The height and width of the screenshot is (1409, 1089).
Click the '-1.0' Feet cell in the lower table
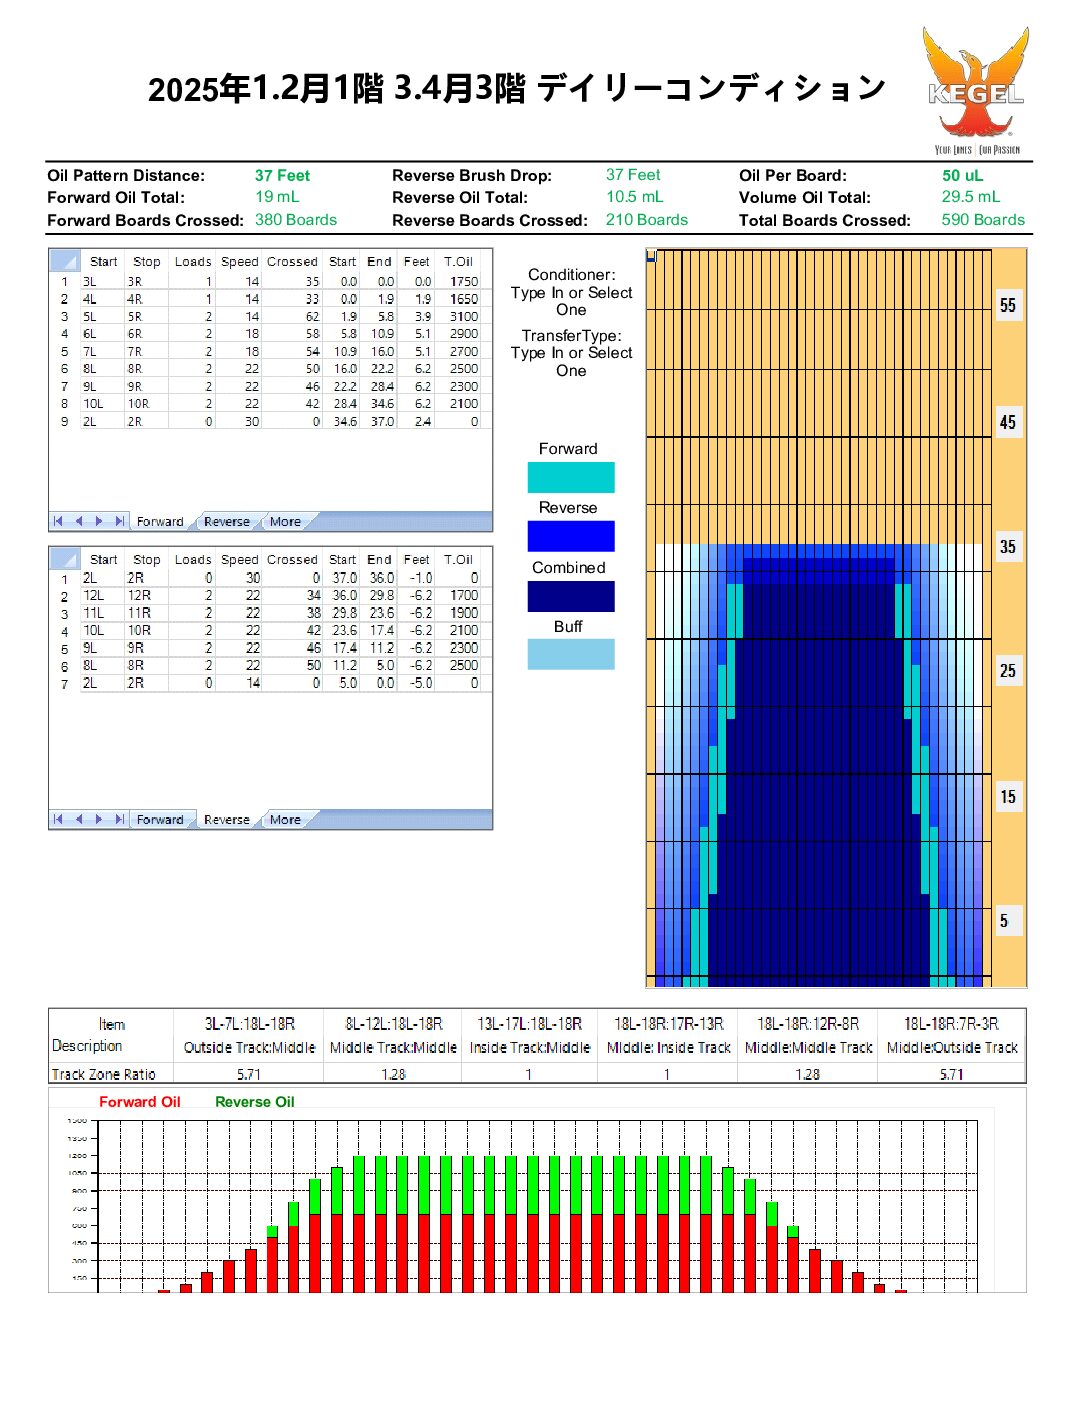(416, 577)
